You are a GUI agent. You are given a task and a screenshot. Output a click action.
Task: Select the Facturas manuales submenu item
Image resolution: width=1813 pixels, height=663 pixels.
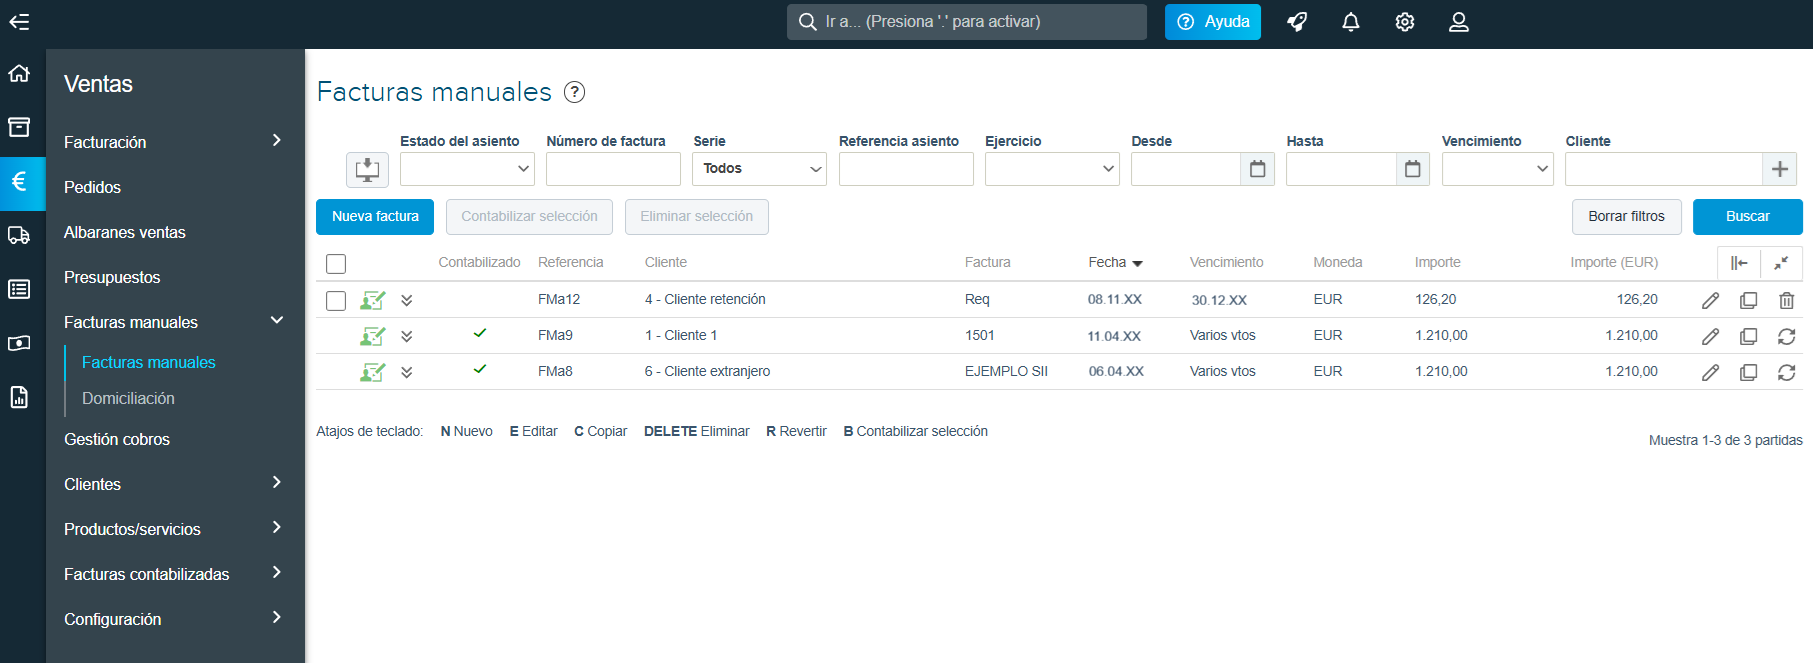[x=149, y=362]
